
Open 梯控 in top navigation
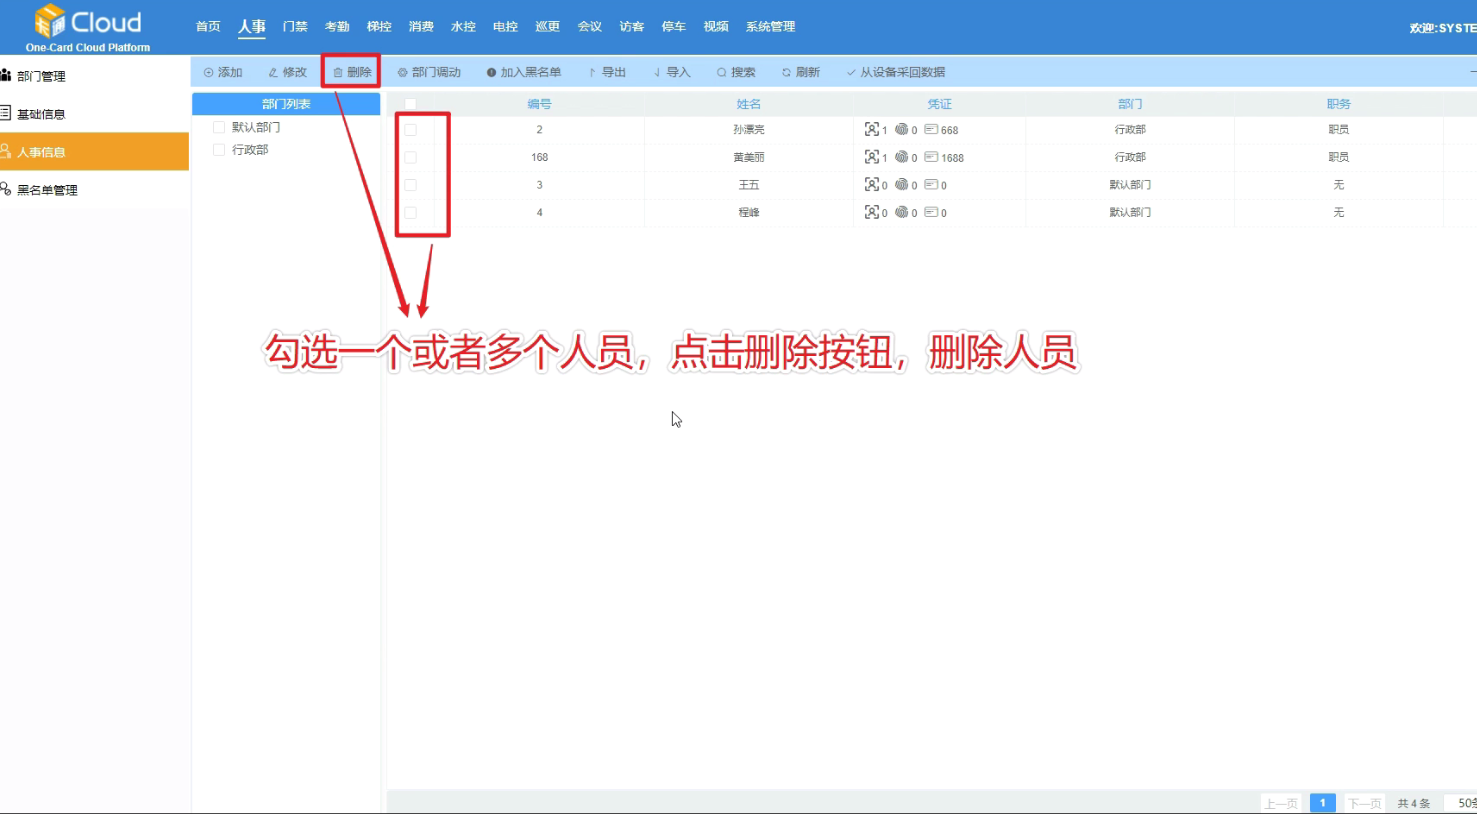point(379,27)
